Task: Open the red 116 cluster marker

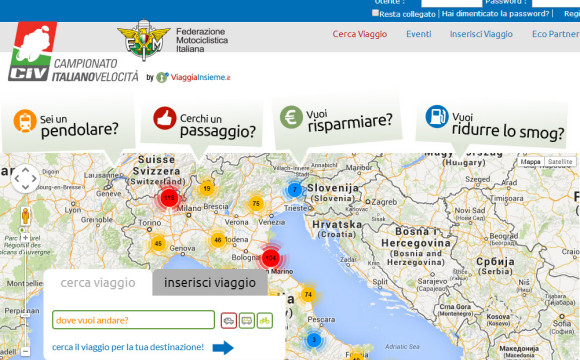Action: tap(169, 198)
